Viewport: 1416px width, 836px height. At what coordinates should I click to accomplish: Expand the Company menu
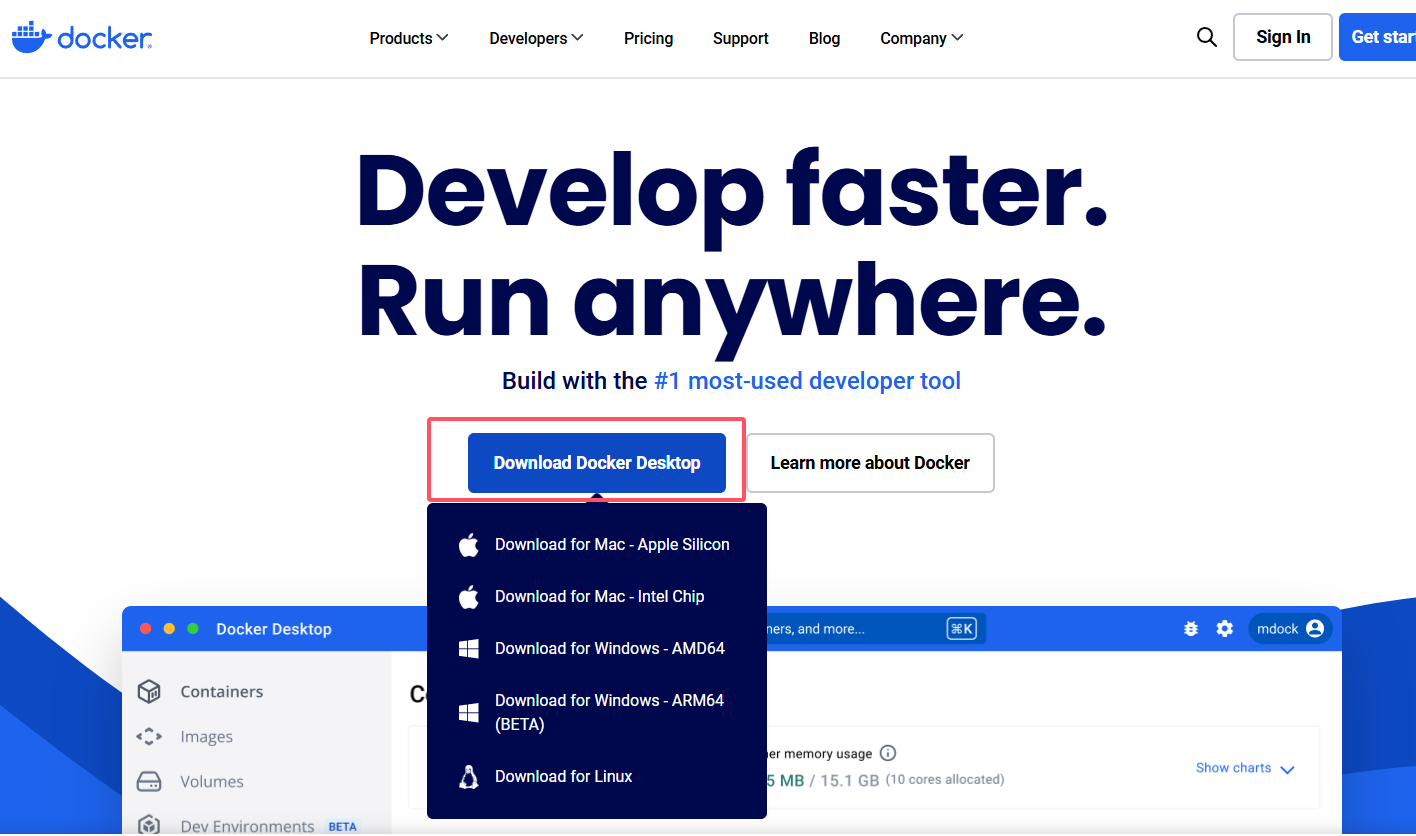(x=922, y=38)
